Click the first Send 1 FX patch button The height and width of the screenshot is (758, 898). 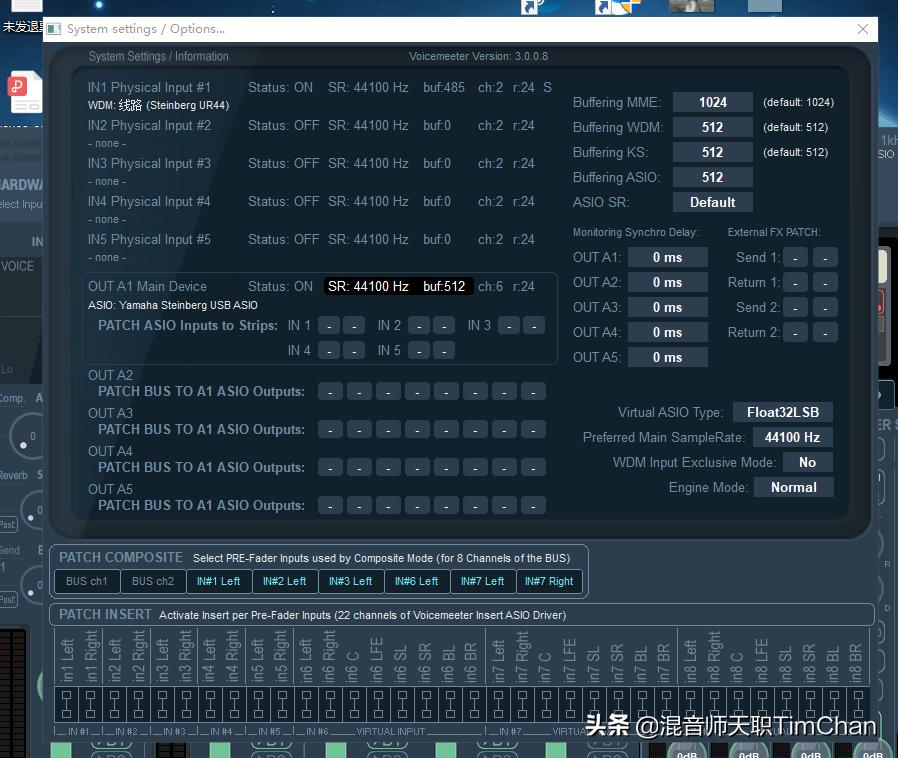[x=795, y=257]
